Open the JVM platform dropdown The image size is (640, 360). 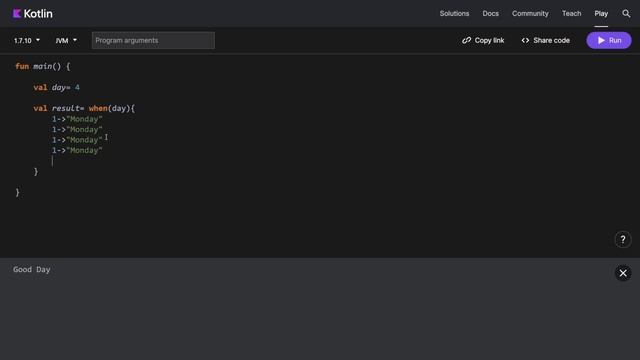pyautogui.click(x=66, y=40)
